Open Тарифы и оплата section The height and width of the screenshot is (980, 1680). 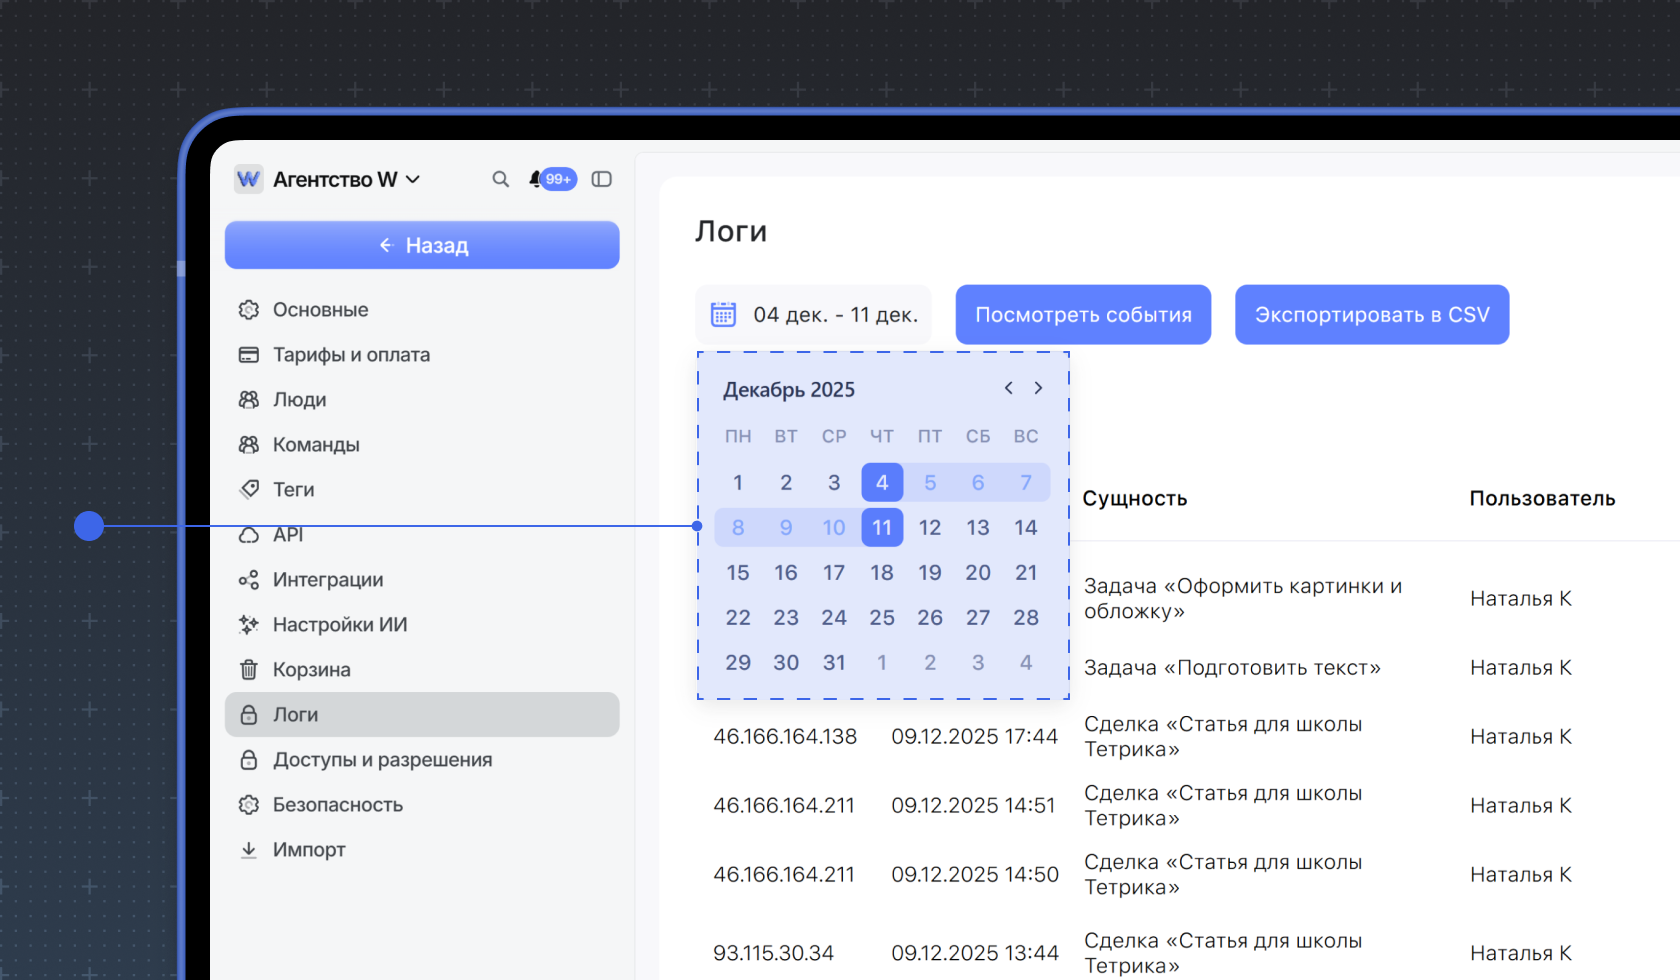350,355
